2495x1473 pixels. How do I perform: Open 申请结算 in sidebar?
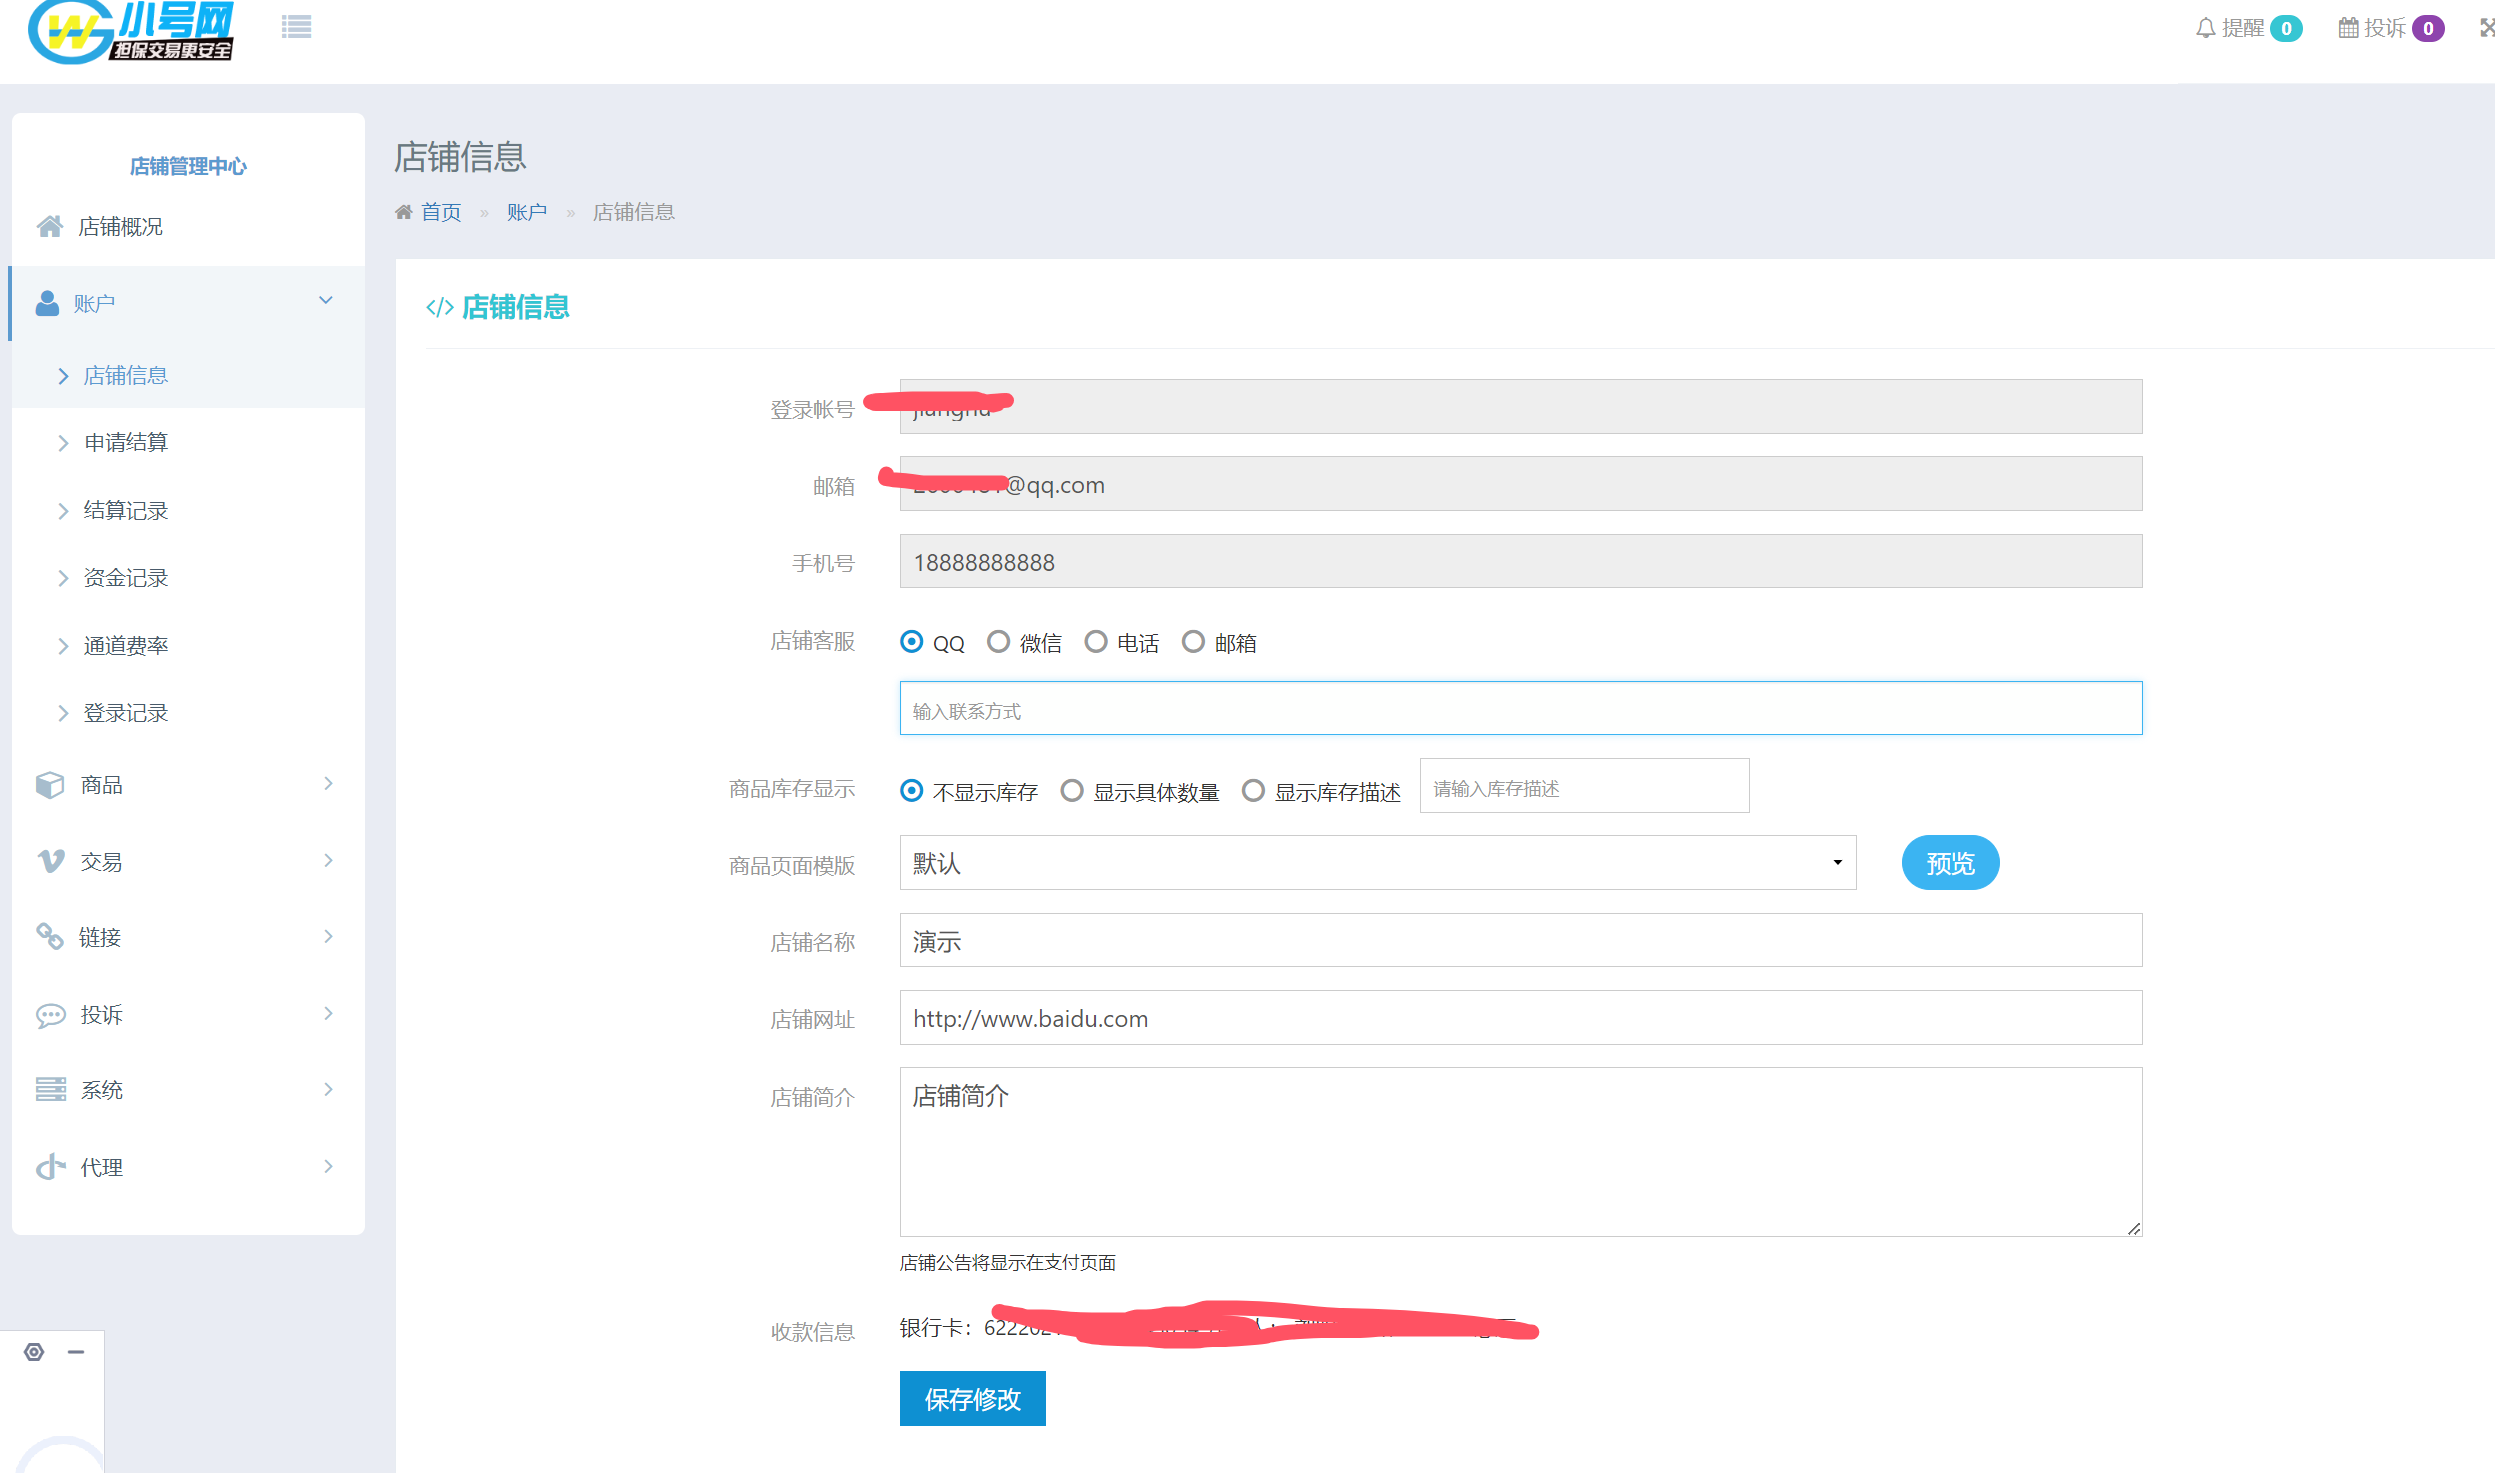tap(126, 443)
